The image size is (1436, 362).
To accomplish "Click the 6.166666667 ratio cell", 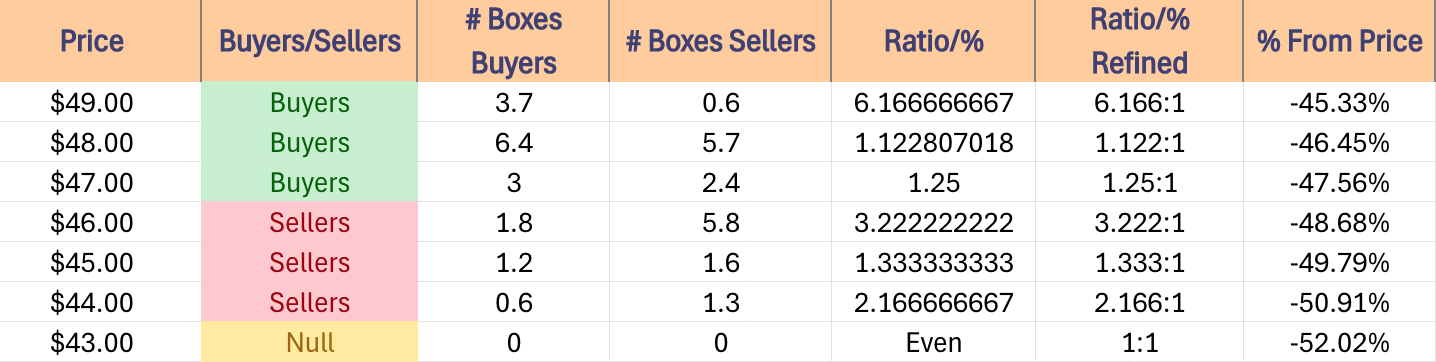I will [x=933, y=103].
